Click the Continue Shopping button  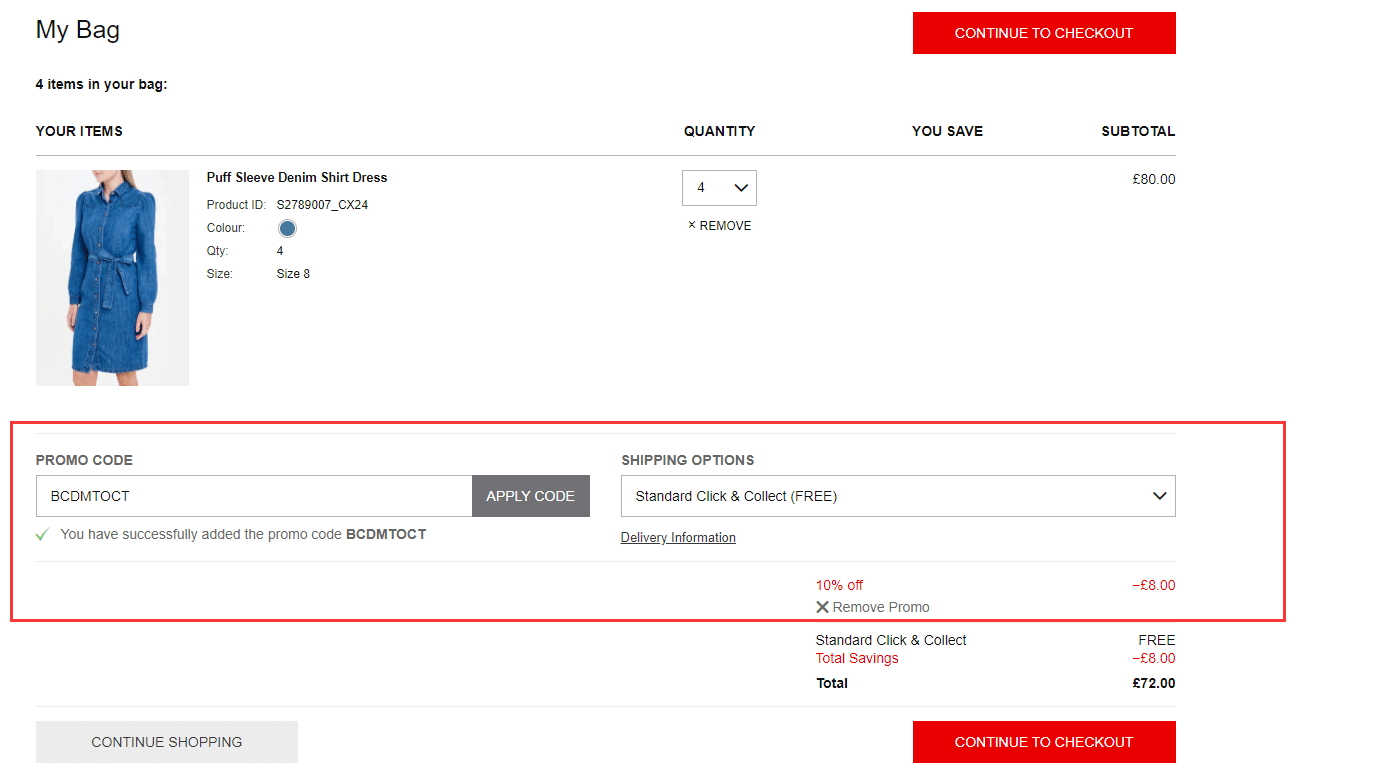tap(167, 742)
